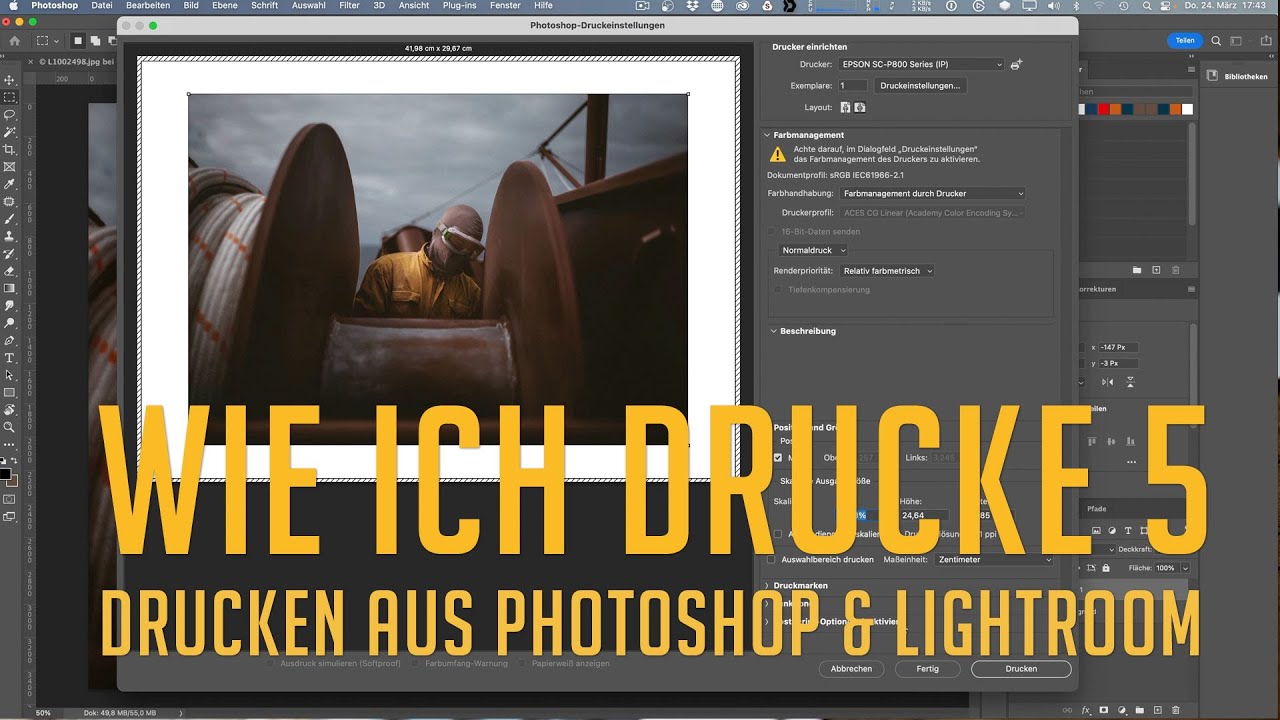
Task: Flip vertically icon in properties panel
Action: (1131, 382)
